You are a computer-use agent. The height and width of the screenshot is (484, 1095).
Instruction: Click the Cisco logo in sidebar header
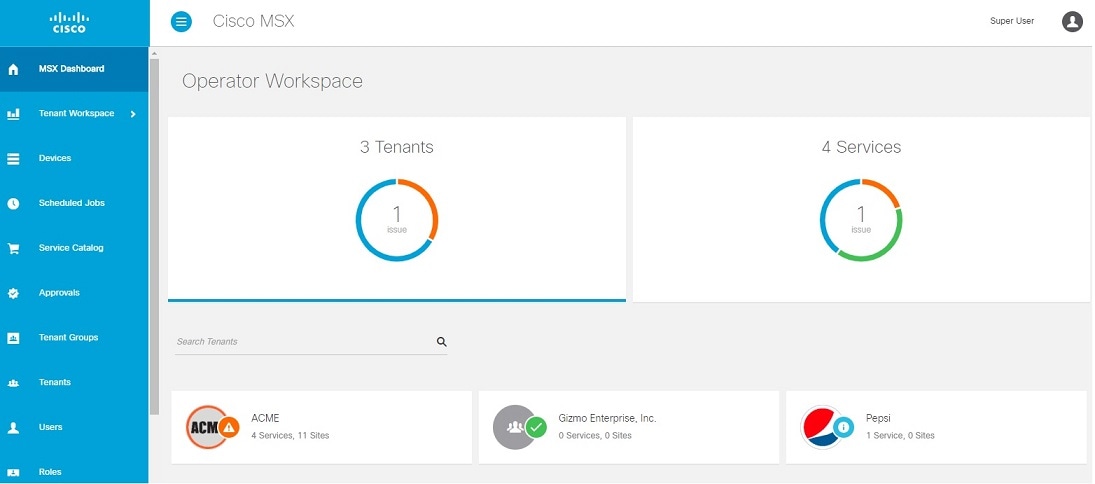[x=69, y=22]
